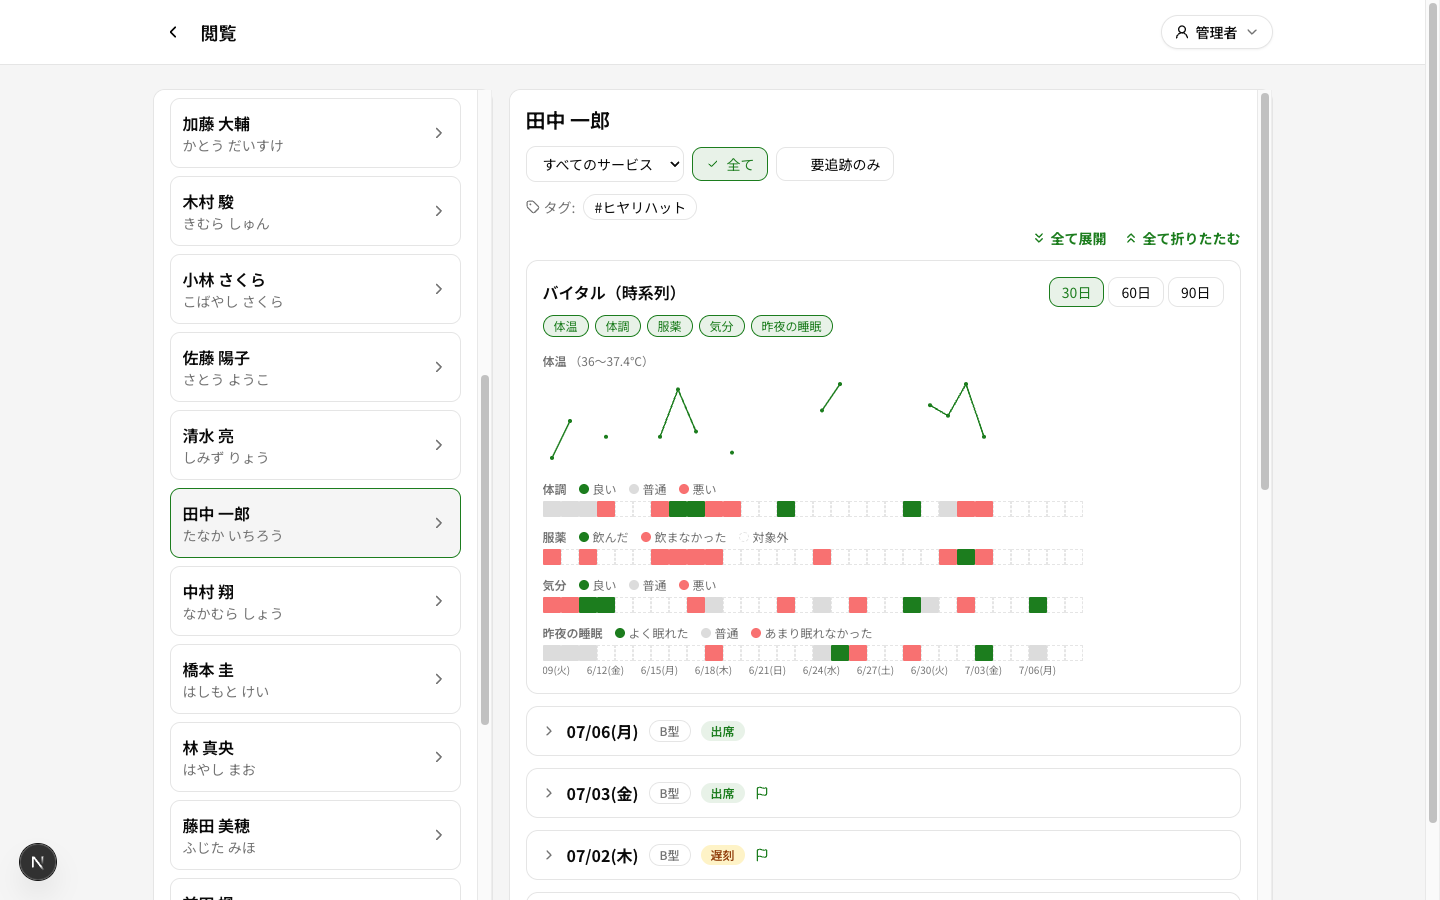The height and width of the screenshot is (900, 1440).
Task: Select 加藤 大輔 in the user list
Action: click(315, 133)
